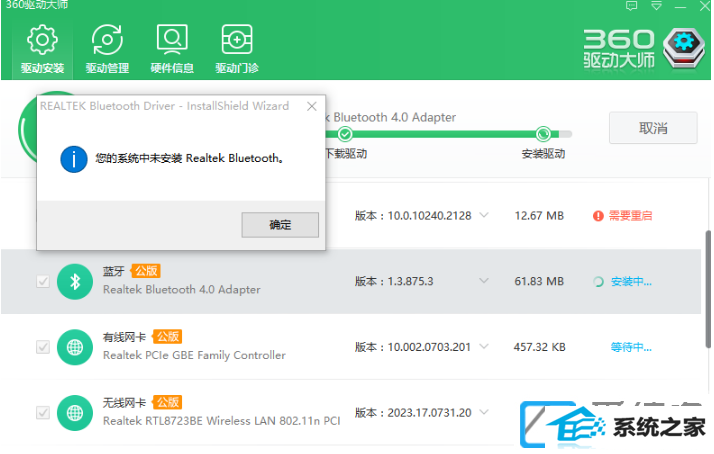714x454 pixels.
Task: Click the red warning icon beside 需要重启
Action: click(x=598, y=216)
